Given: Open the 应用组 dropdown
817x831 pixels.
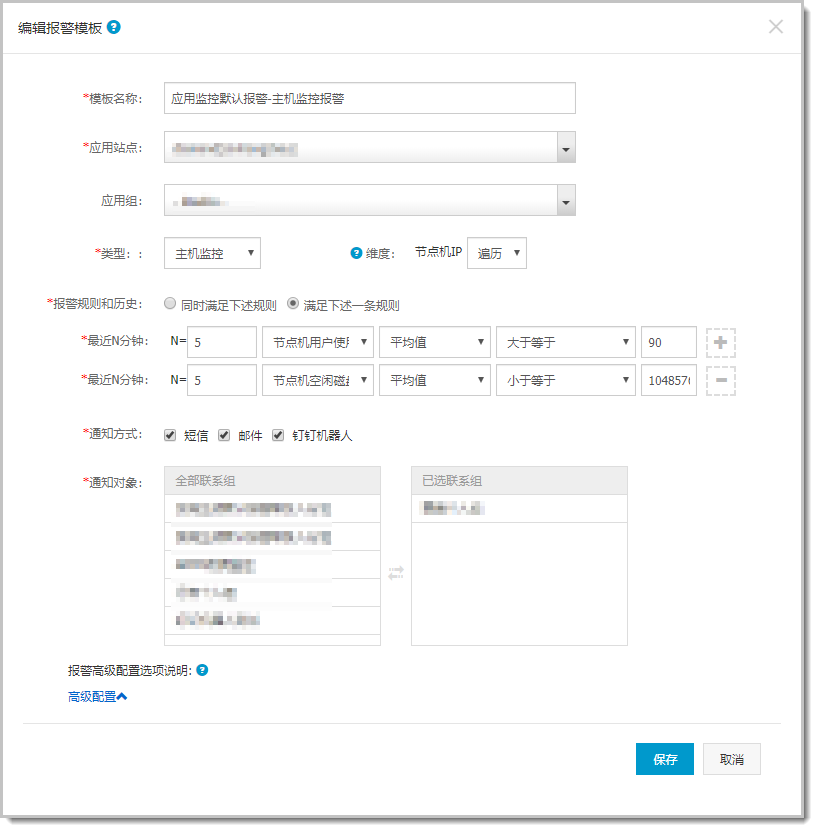Looking at the screenshot, I should click(x=370, y=200).
